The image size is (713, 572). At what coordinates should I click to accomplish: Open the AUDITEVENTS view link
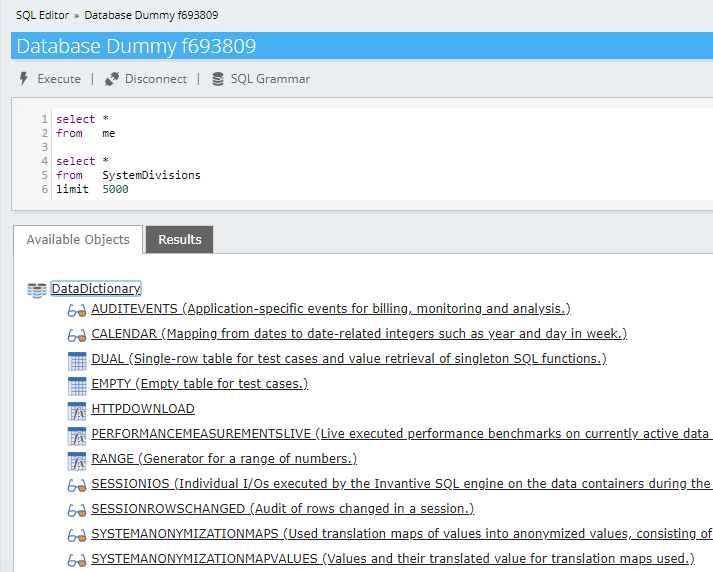point(331,309)
